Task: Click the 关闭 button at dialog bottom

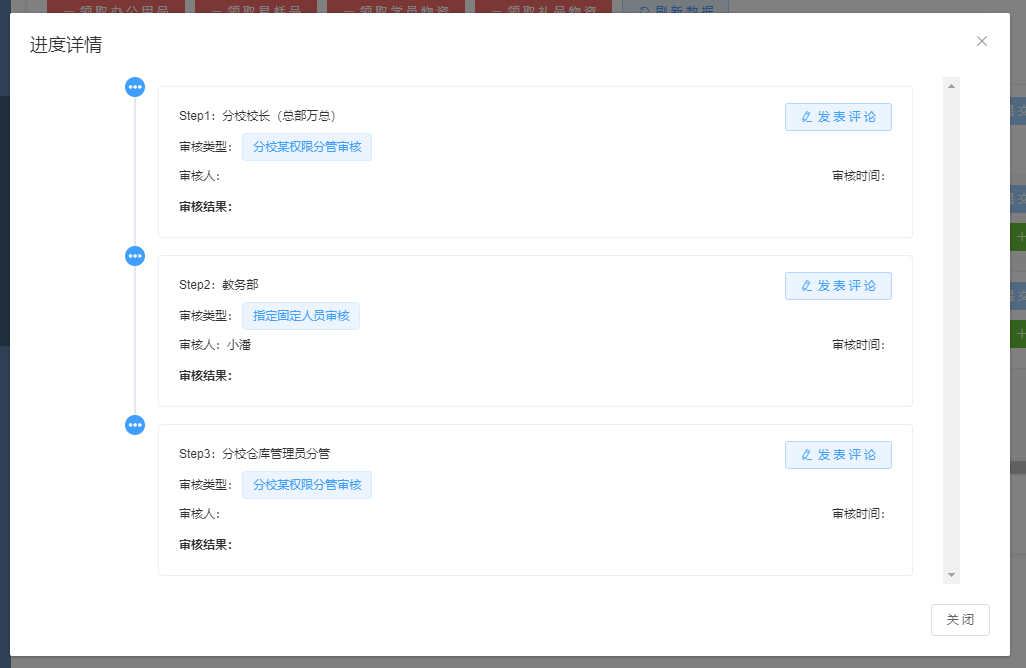Action: click(960, 620)
